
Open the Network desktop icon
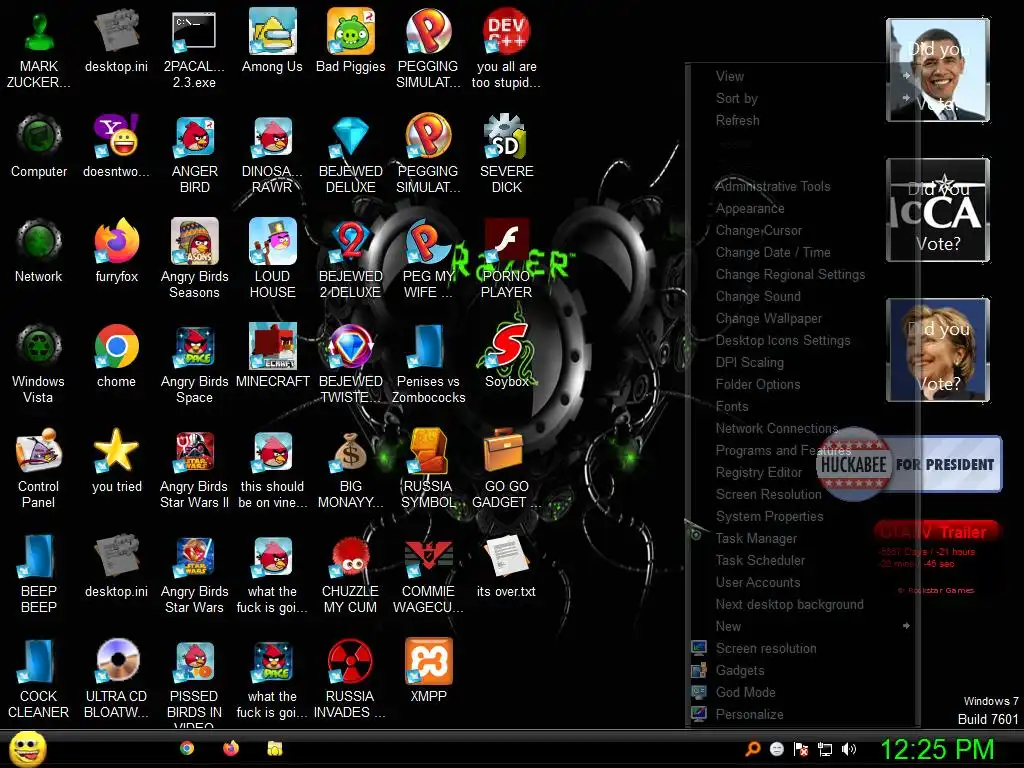[x=39, y=251]
